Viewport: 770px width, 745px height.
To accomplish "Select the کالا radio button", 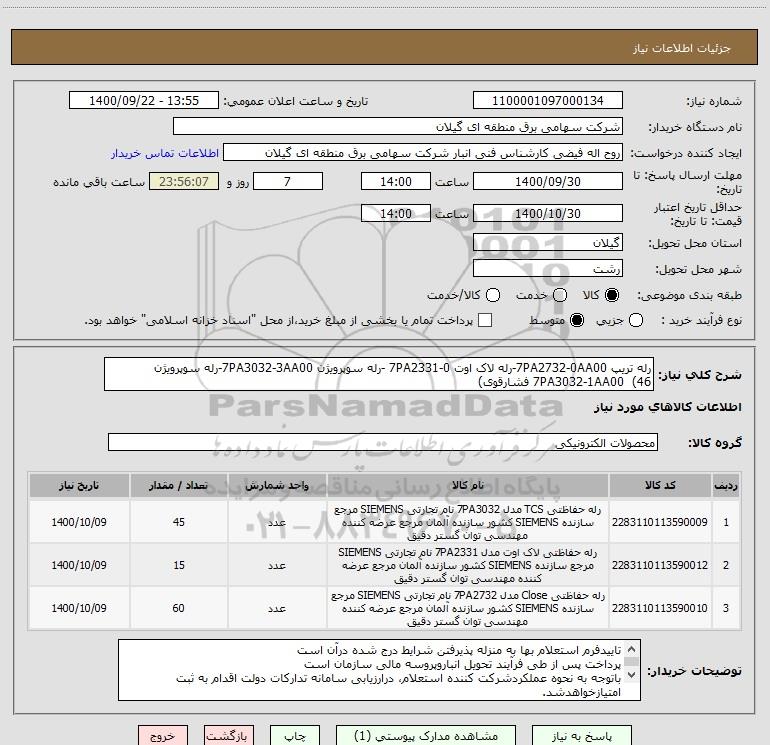I will click(x=612, y=295).
